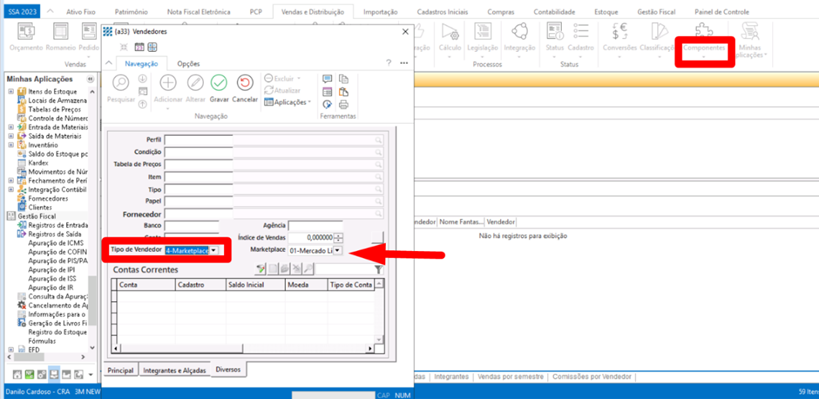Click the Índice de Vendas spinner arrows
Image resolution: width=819 pixels, height=399 pixels.
[x=337, y=238]
